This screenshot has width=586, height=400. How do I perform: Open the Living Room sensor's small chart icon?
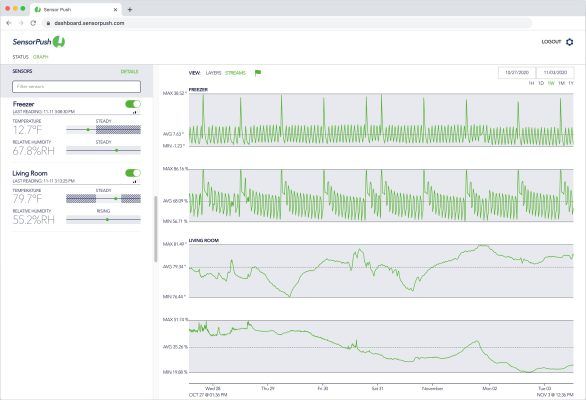coord(135,181)
